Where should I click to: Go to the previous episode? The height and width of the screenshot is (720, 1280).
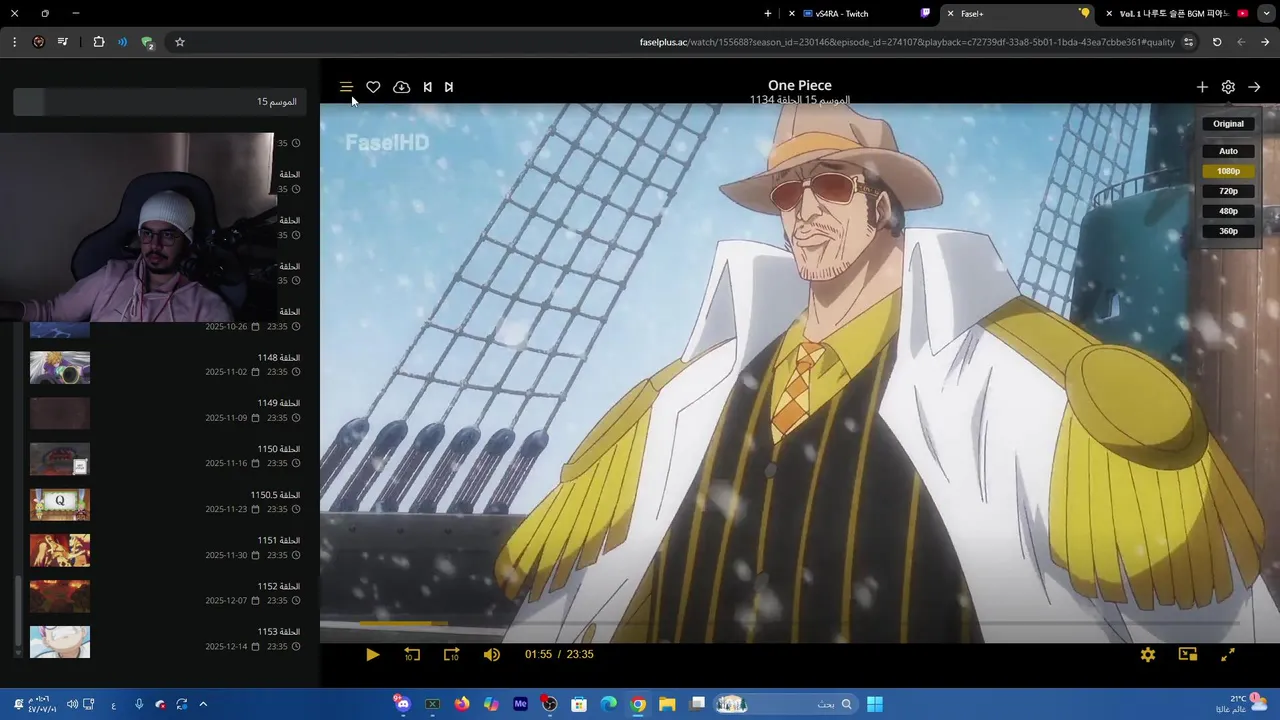427,87
